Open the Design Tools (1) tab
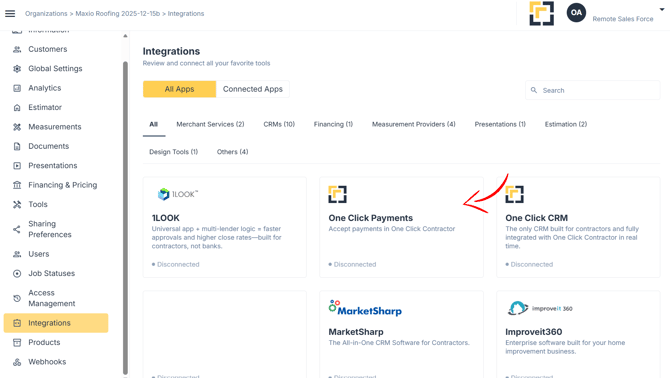The width and height of the screenshot is (670, 378). [x=173, y=152]
